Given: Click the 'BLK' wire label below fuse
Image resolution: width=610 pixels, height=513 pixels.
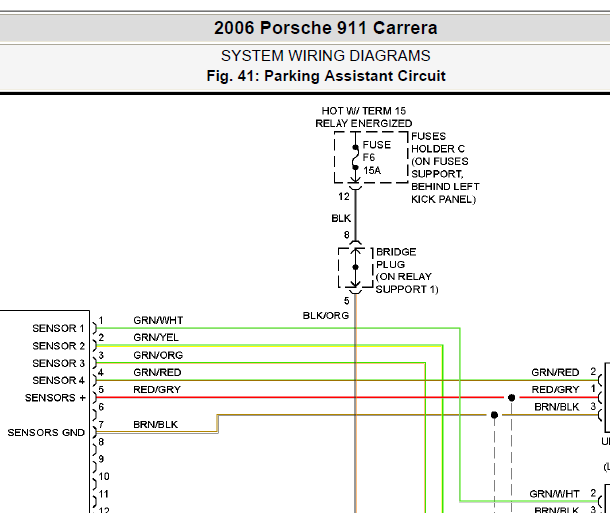Looking at the screenshot, I should [x=341, y=218].
